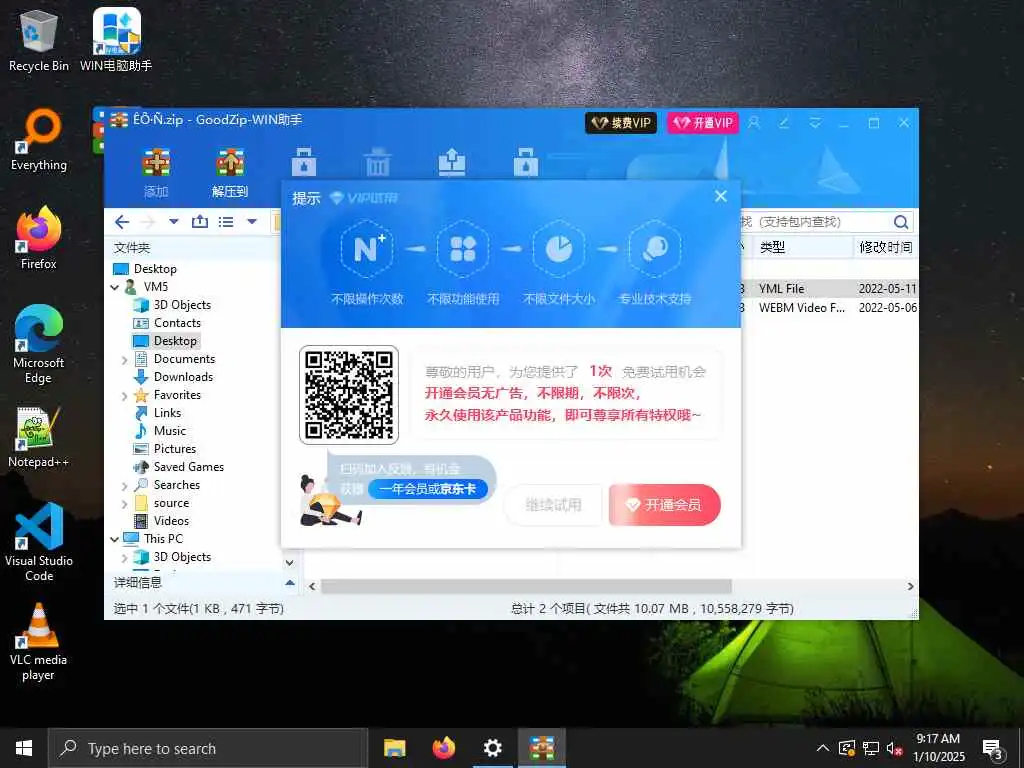The width and height of the screenshot is (1024, 768).
Task: Expand 3D Objects under This PC
Action: [x=125, y=558]
